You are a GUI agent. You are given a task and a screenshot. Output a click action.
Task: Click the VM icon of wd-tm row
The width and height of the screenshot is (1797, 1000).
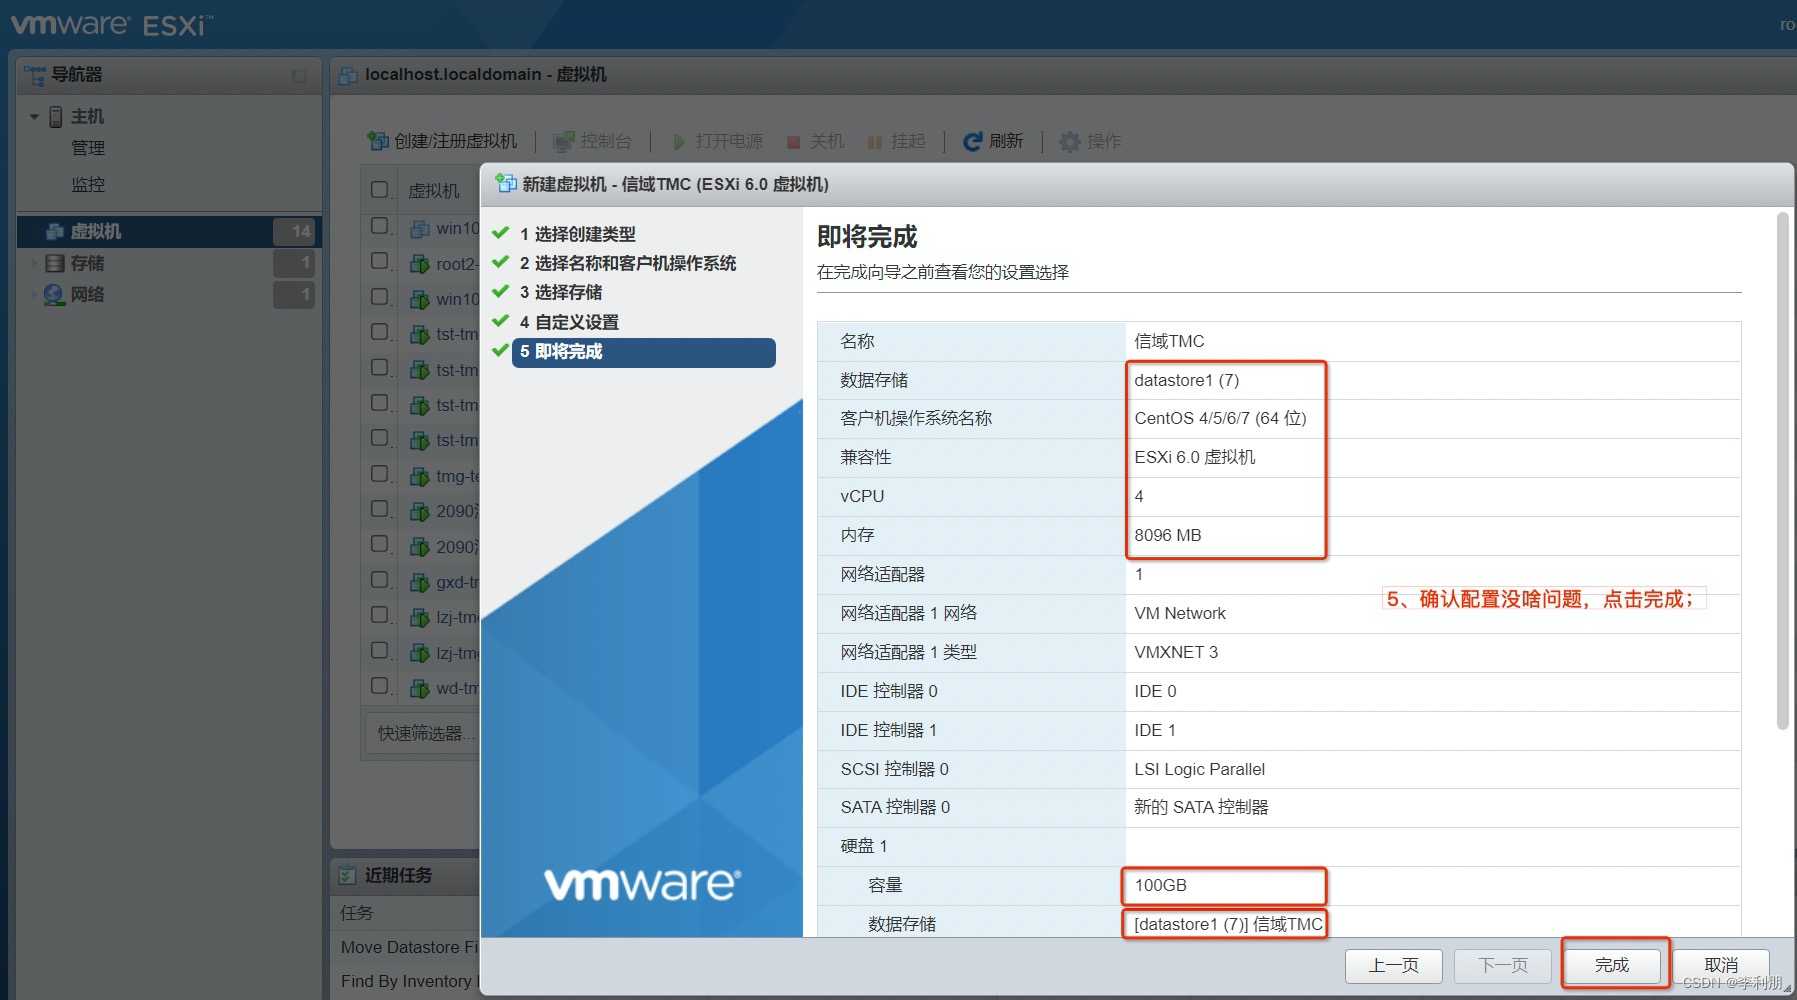pos(420,689)
